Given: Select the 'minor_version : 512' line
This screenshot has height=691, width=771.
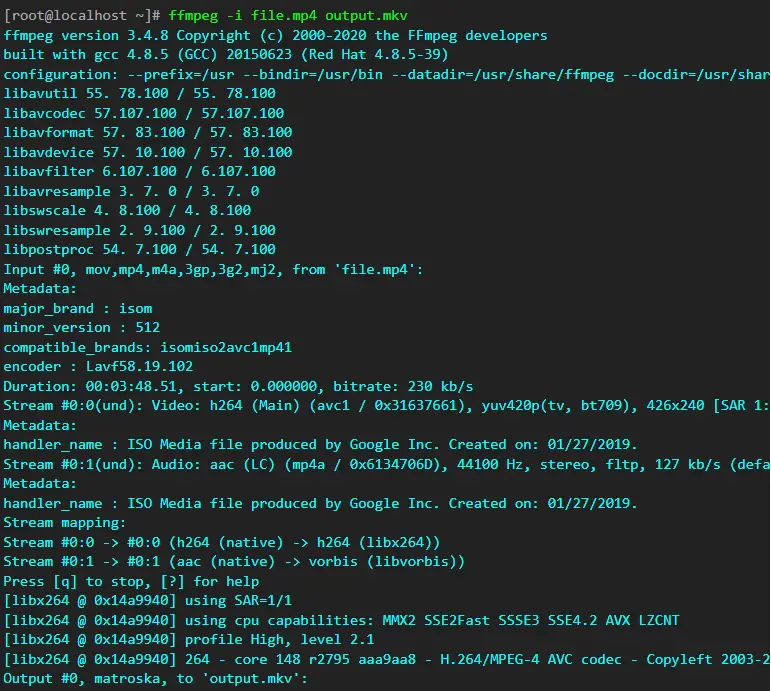Looking at the screenshot, I should tap(82, 328).
